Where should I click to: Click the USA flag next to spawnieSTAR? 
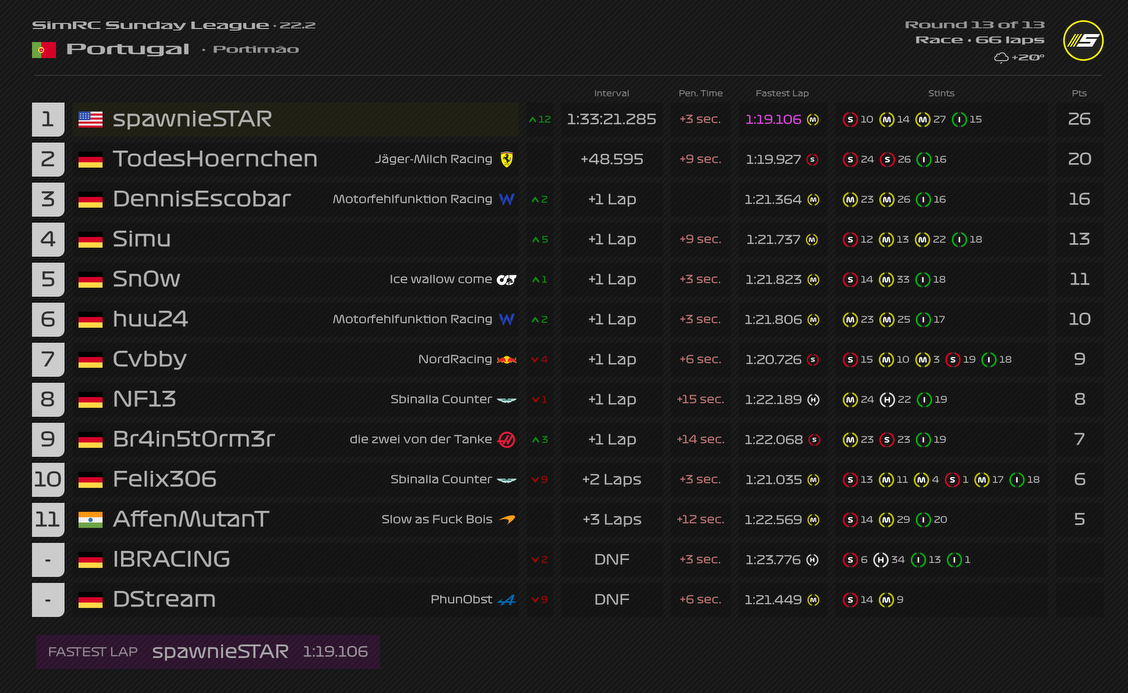(x=91, y=119)
